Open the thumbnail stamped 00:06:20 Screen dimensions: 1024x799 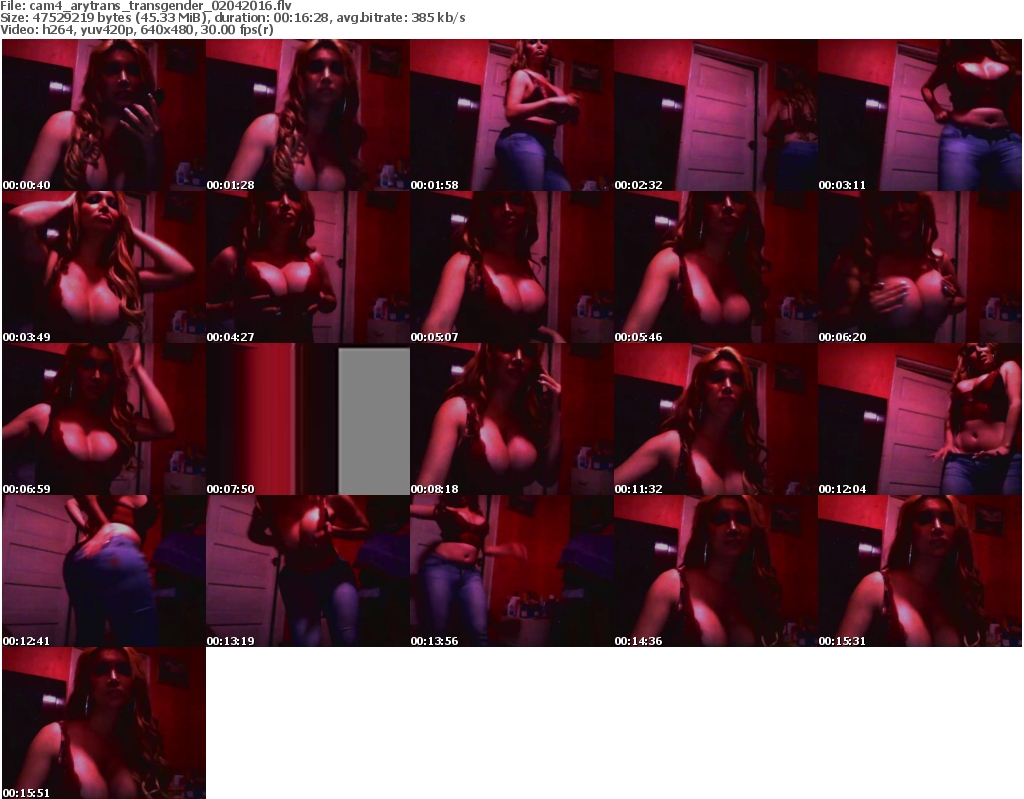pos(920,267)
